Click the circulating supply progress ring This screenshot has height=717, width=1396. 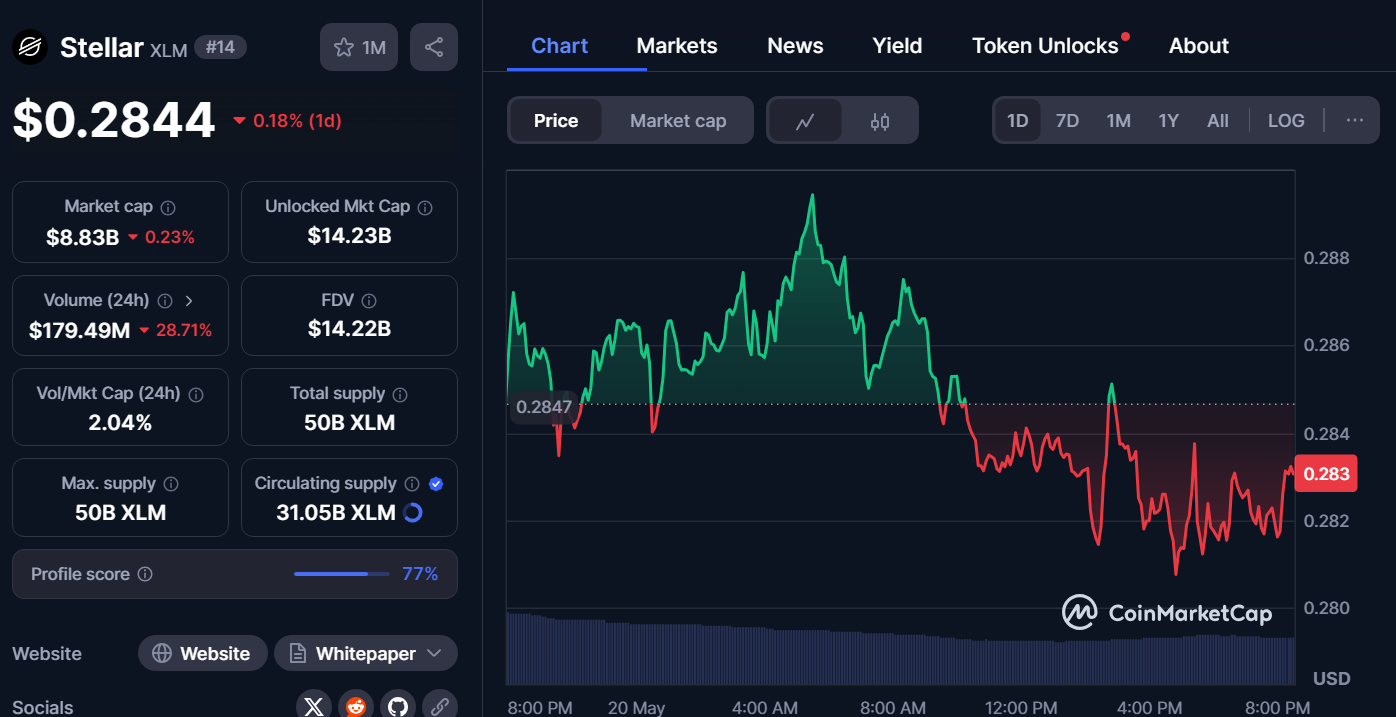[x=413, y=513]
